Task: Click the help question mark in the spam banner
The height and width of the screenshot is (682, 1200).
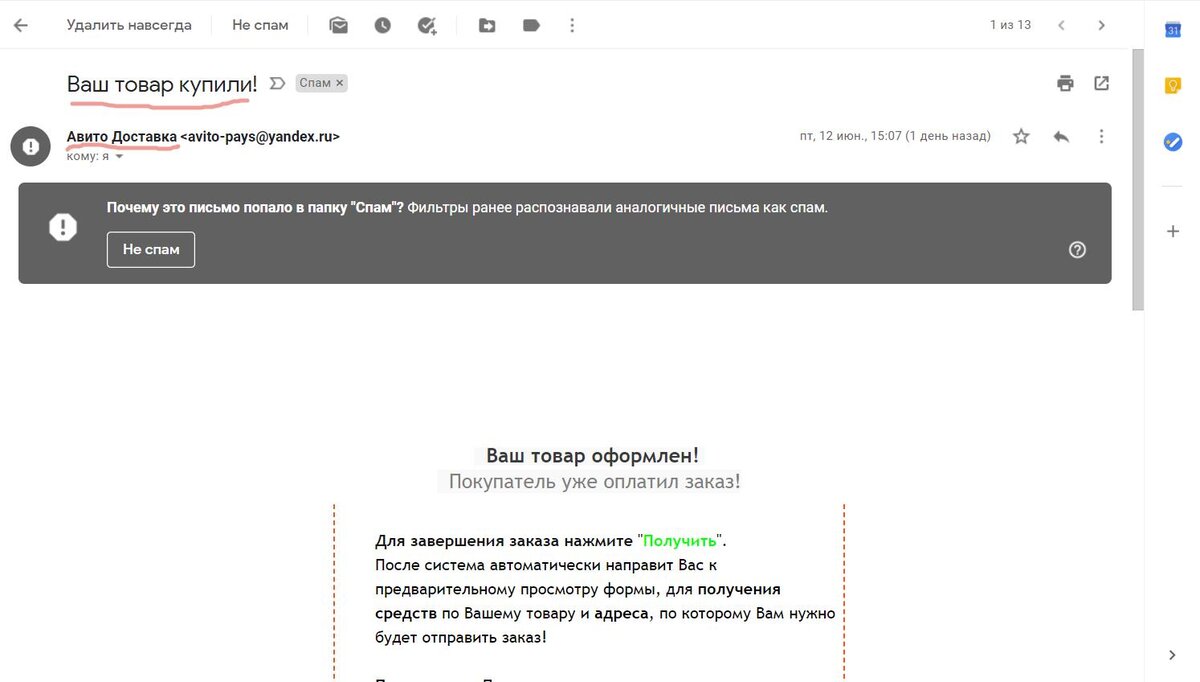Action: [1077, 249]
